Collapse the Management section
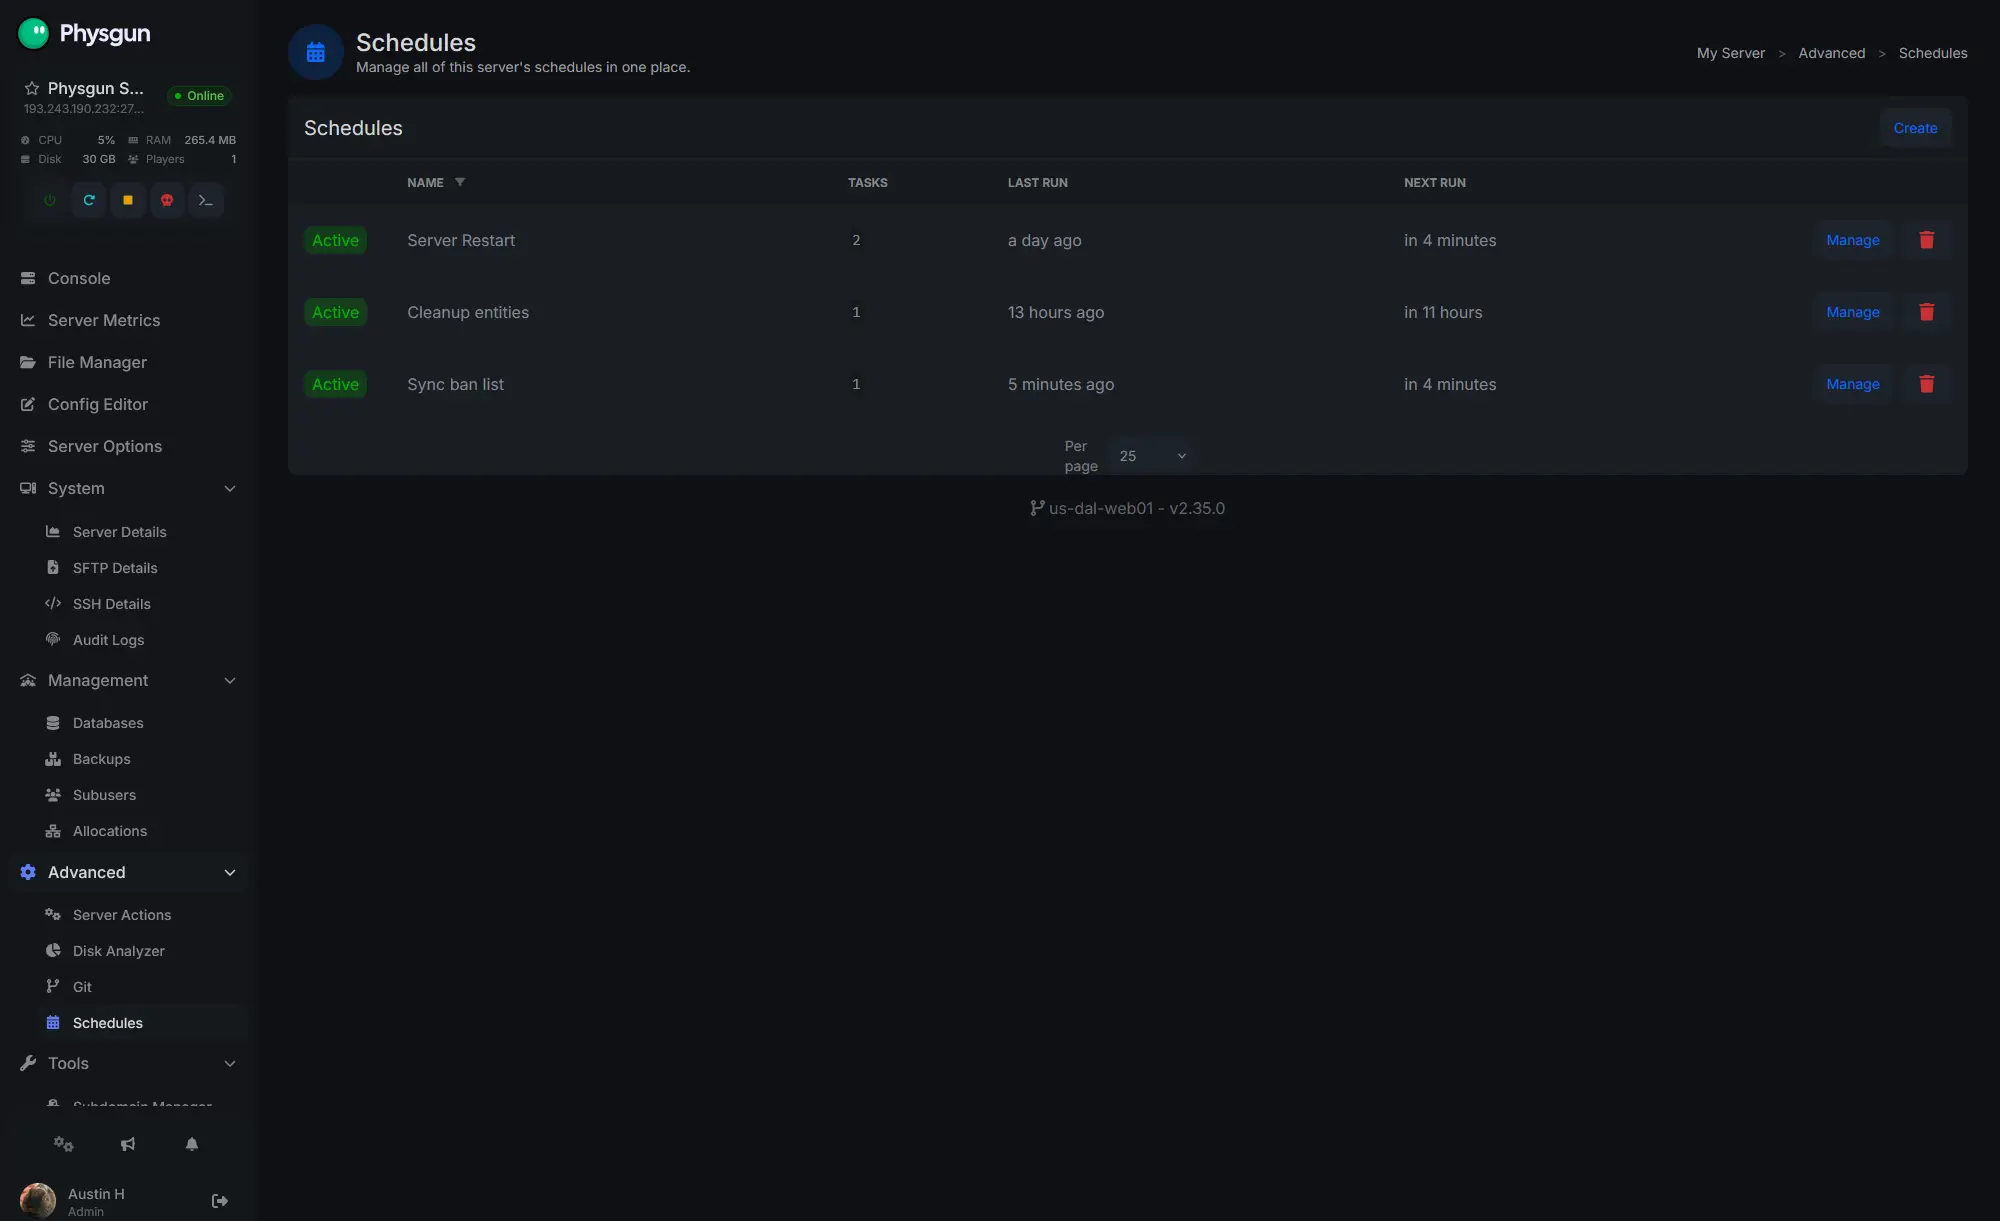2000x1221 pixels. tap(128, 680)
